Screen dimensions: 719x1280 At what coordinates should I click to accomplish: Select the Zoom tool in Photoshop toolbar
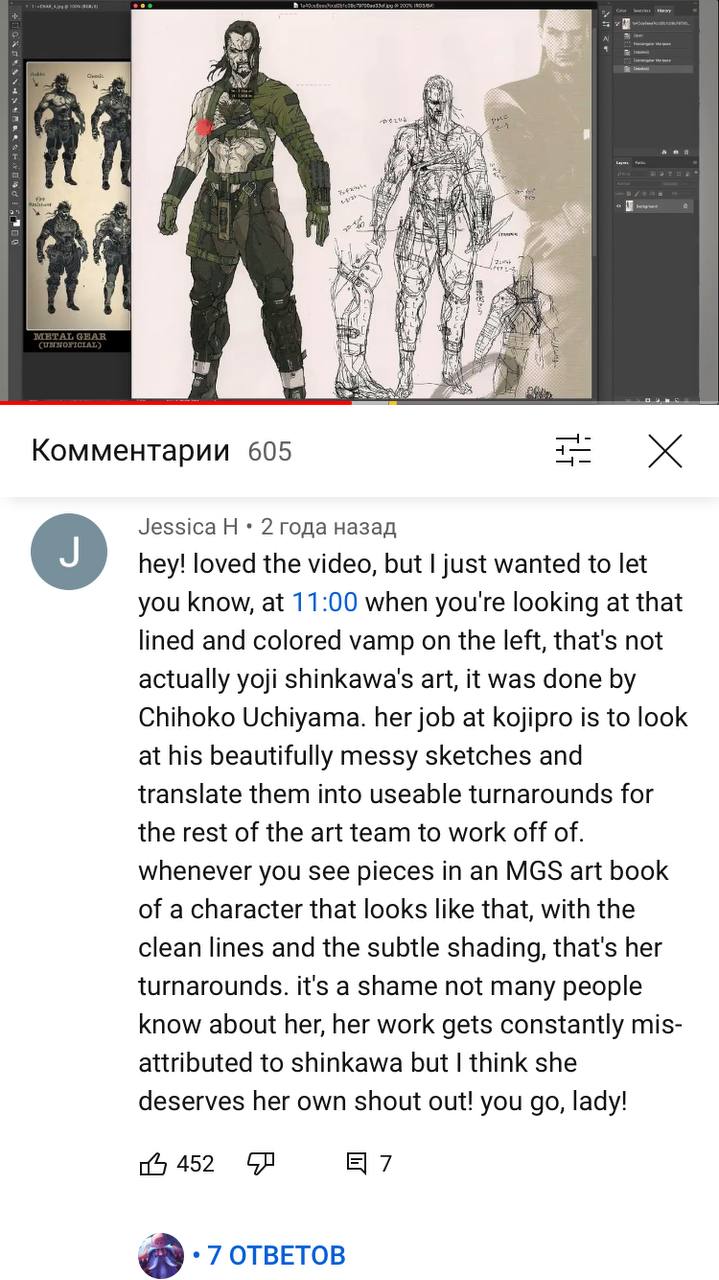pos(15,194)
